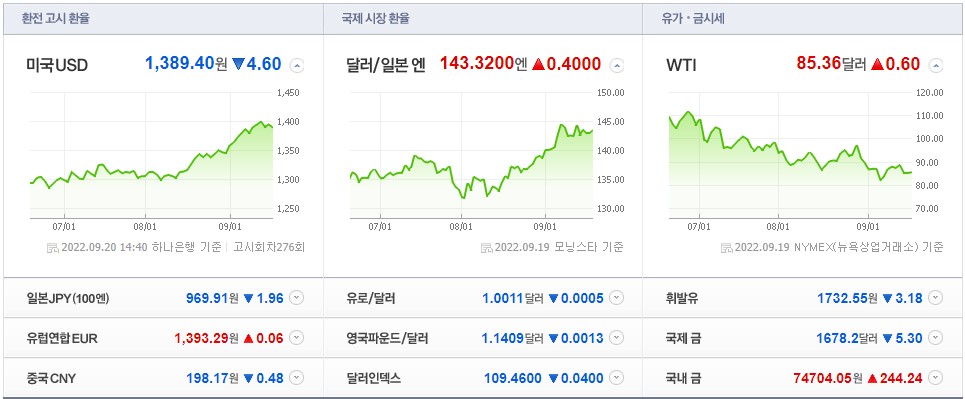Expand the 영국파운드/달러 row
Image resolution: width=965 pixels, height=399 pixels.
(617, 337)
